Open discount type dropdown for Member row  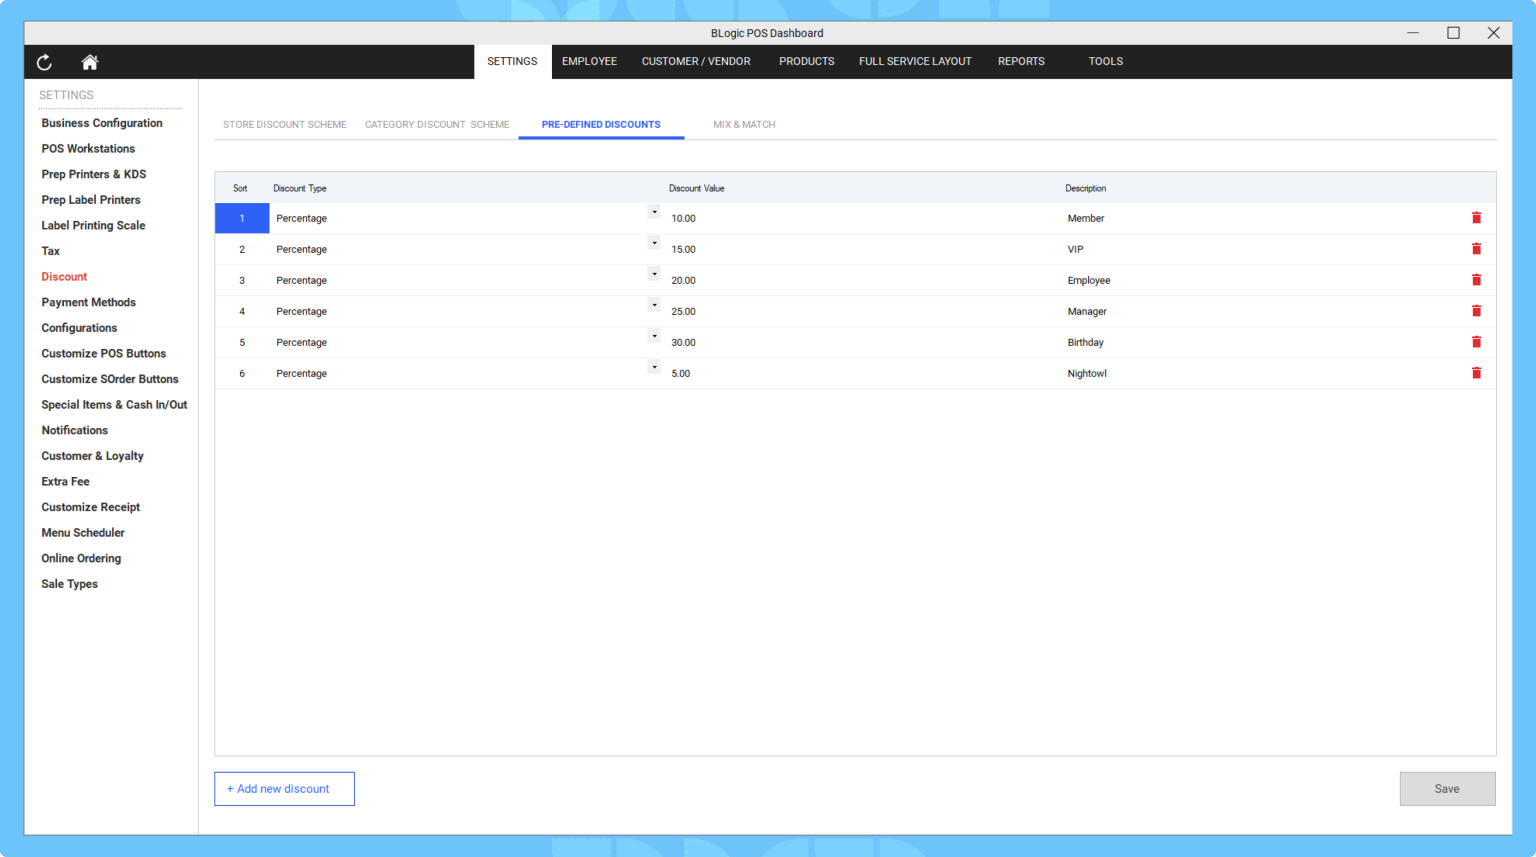pyautogui.click(x=654, y=212)
